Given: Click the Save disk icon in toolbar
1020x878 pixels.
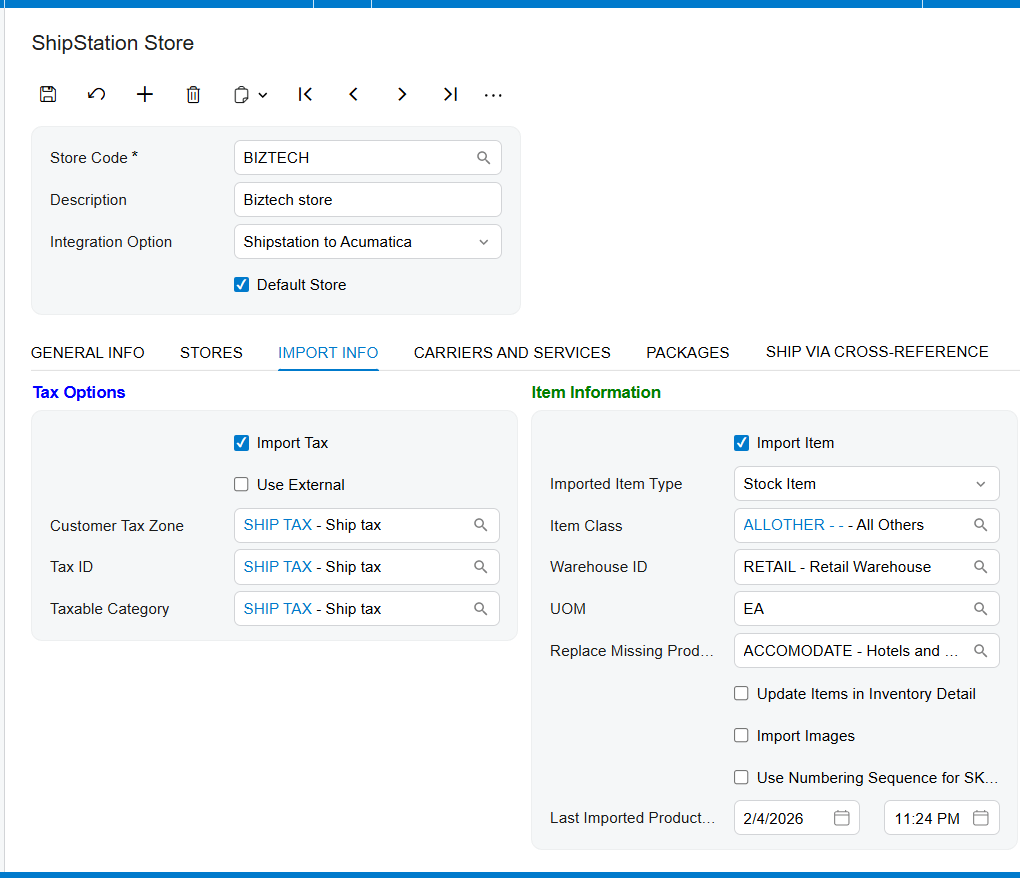Looking at the screenshot, I should [x=48, y=94].
